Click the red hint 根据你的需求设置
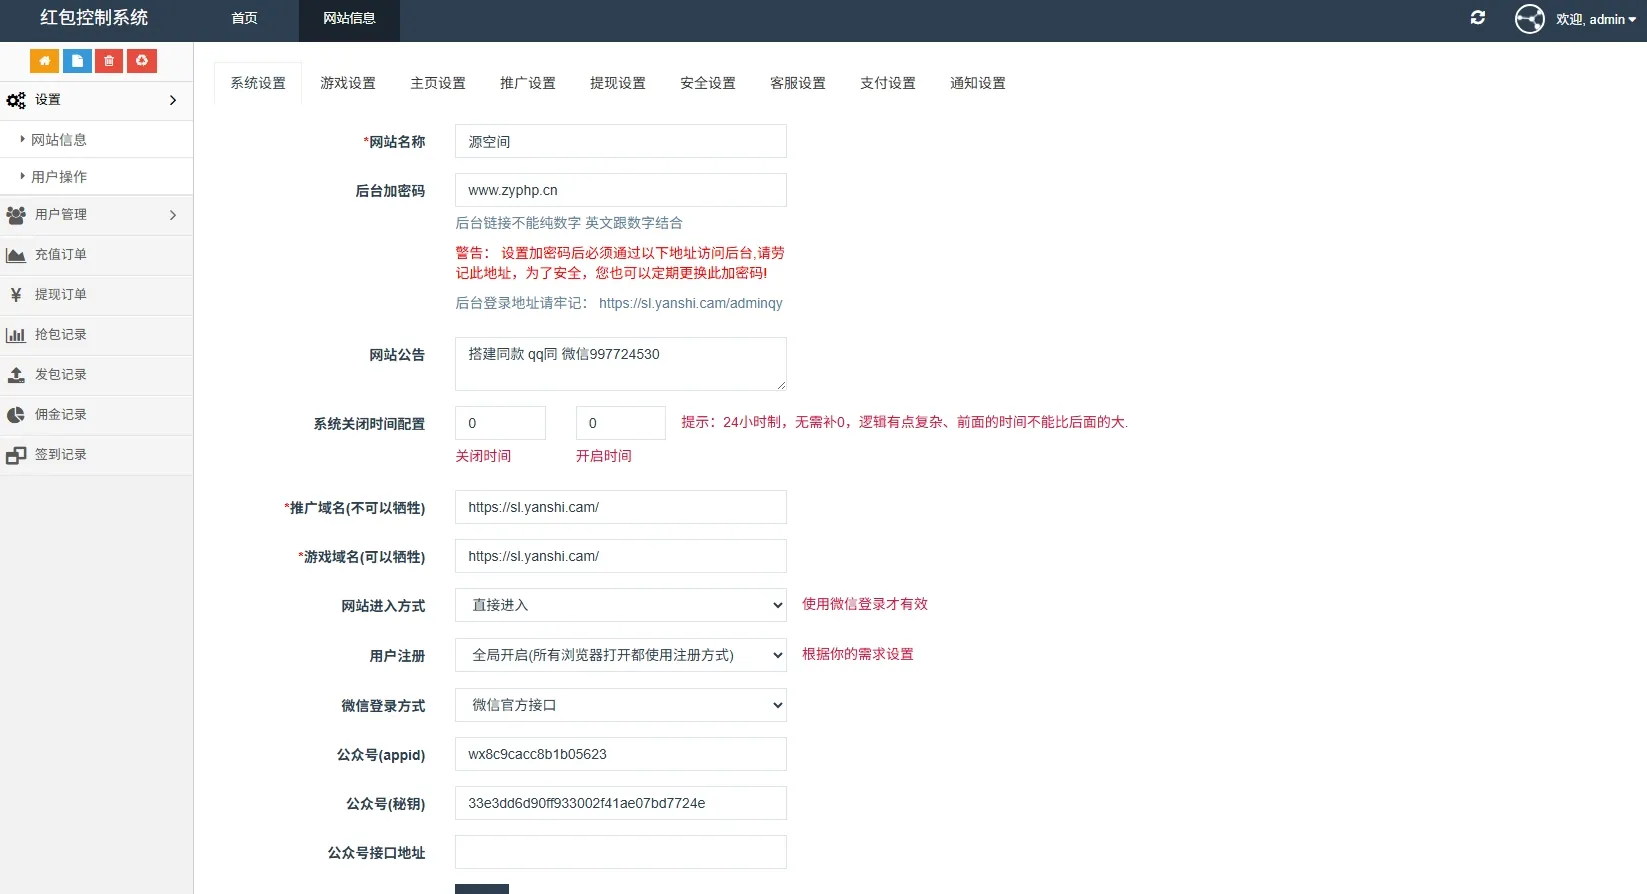1647x894 pixels. (x=858, y=654)
